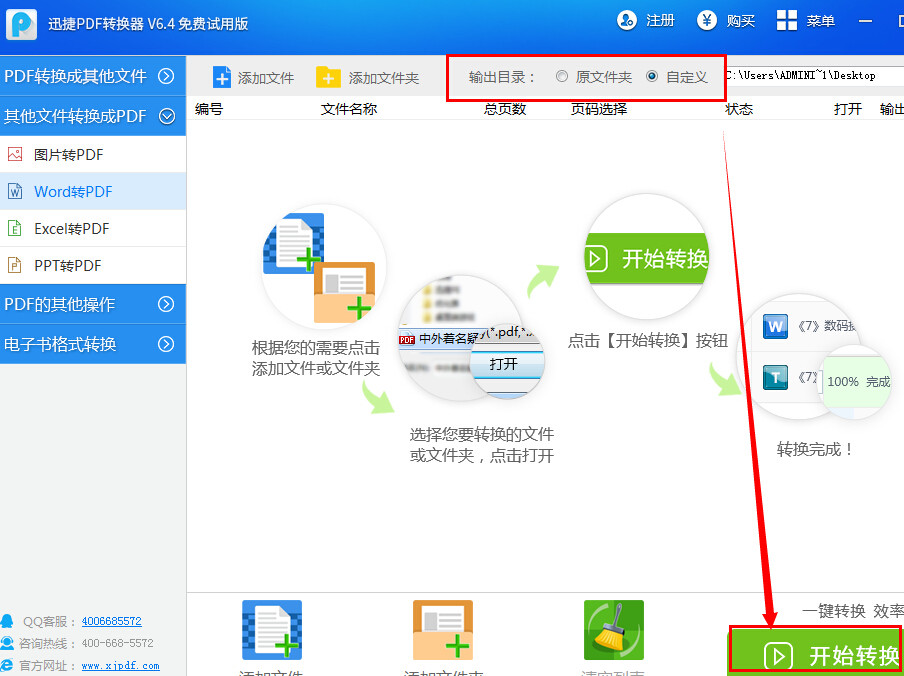This screenshot has height=676, width=904.
Task: Click the add files illustration in the guide
Action: (323, 267)
